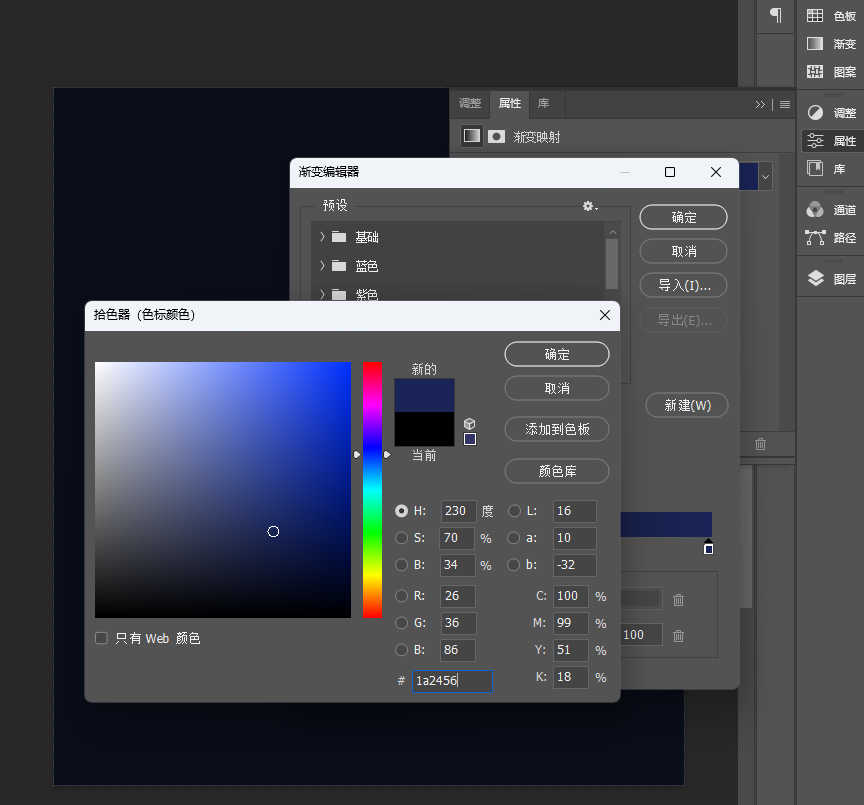Screen dimensions: 864x805
Task: Click the trash icon beside the 100 field
Action: coord(678,636)
